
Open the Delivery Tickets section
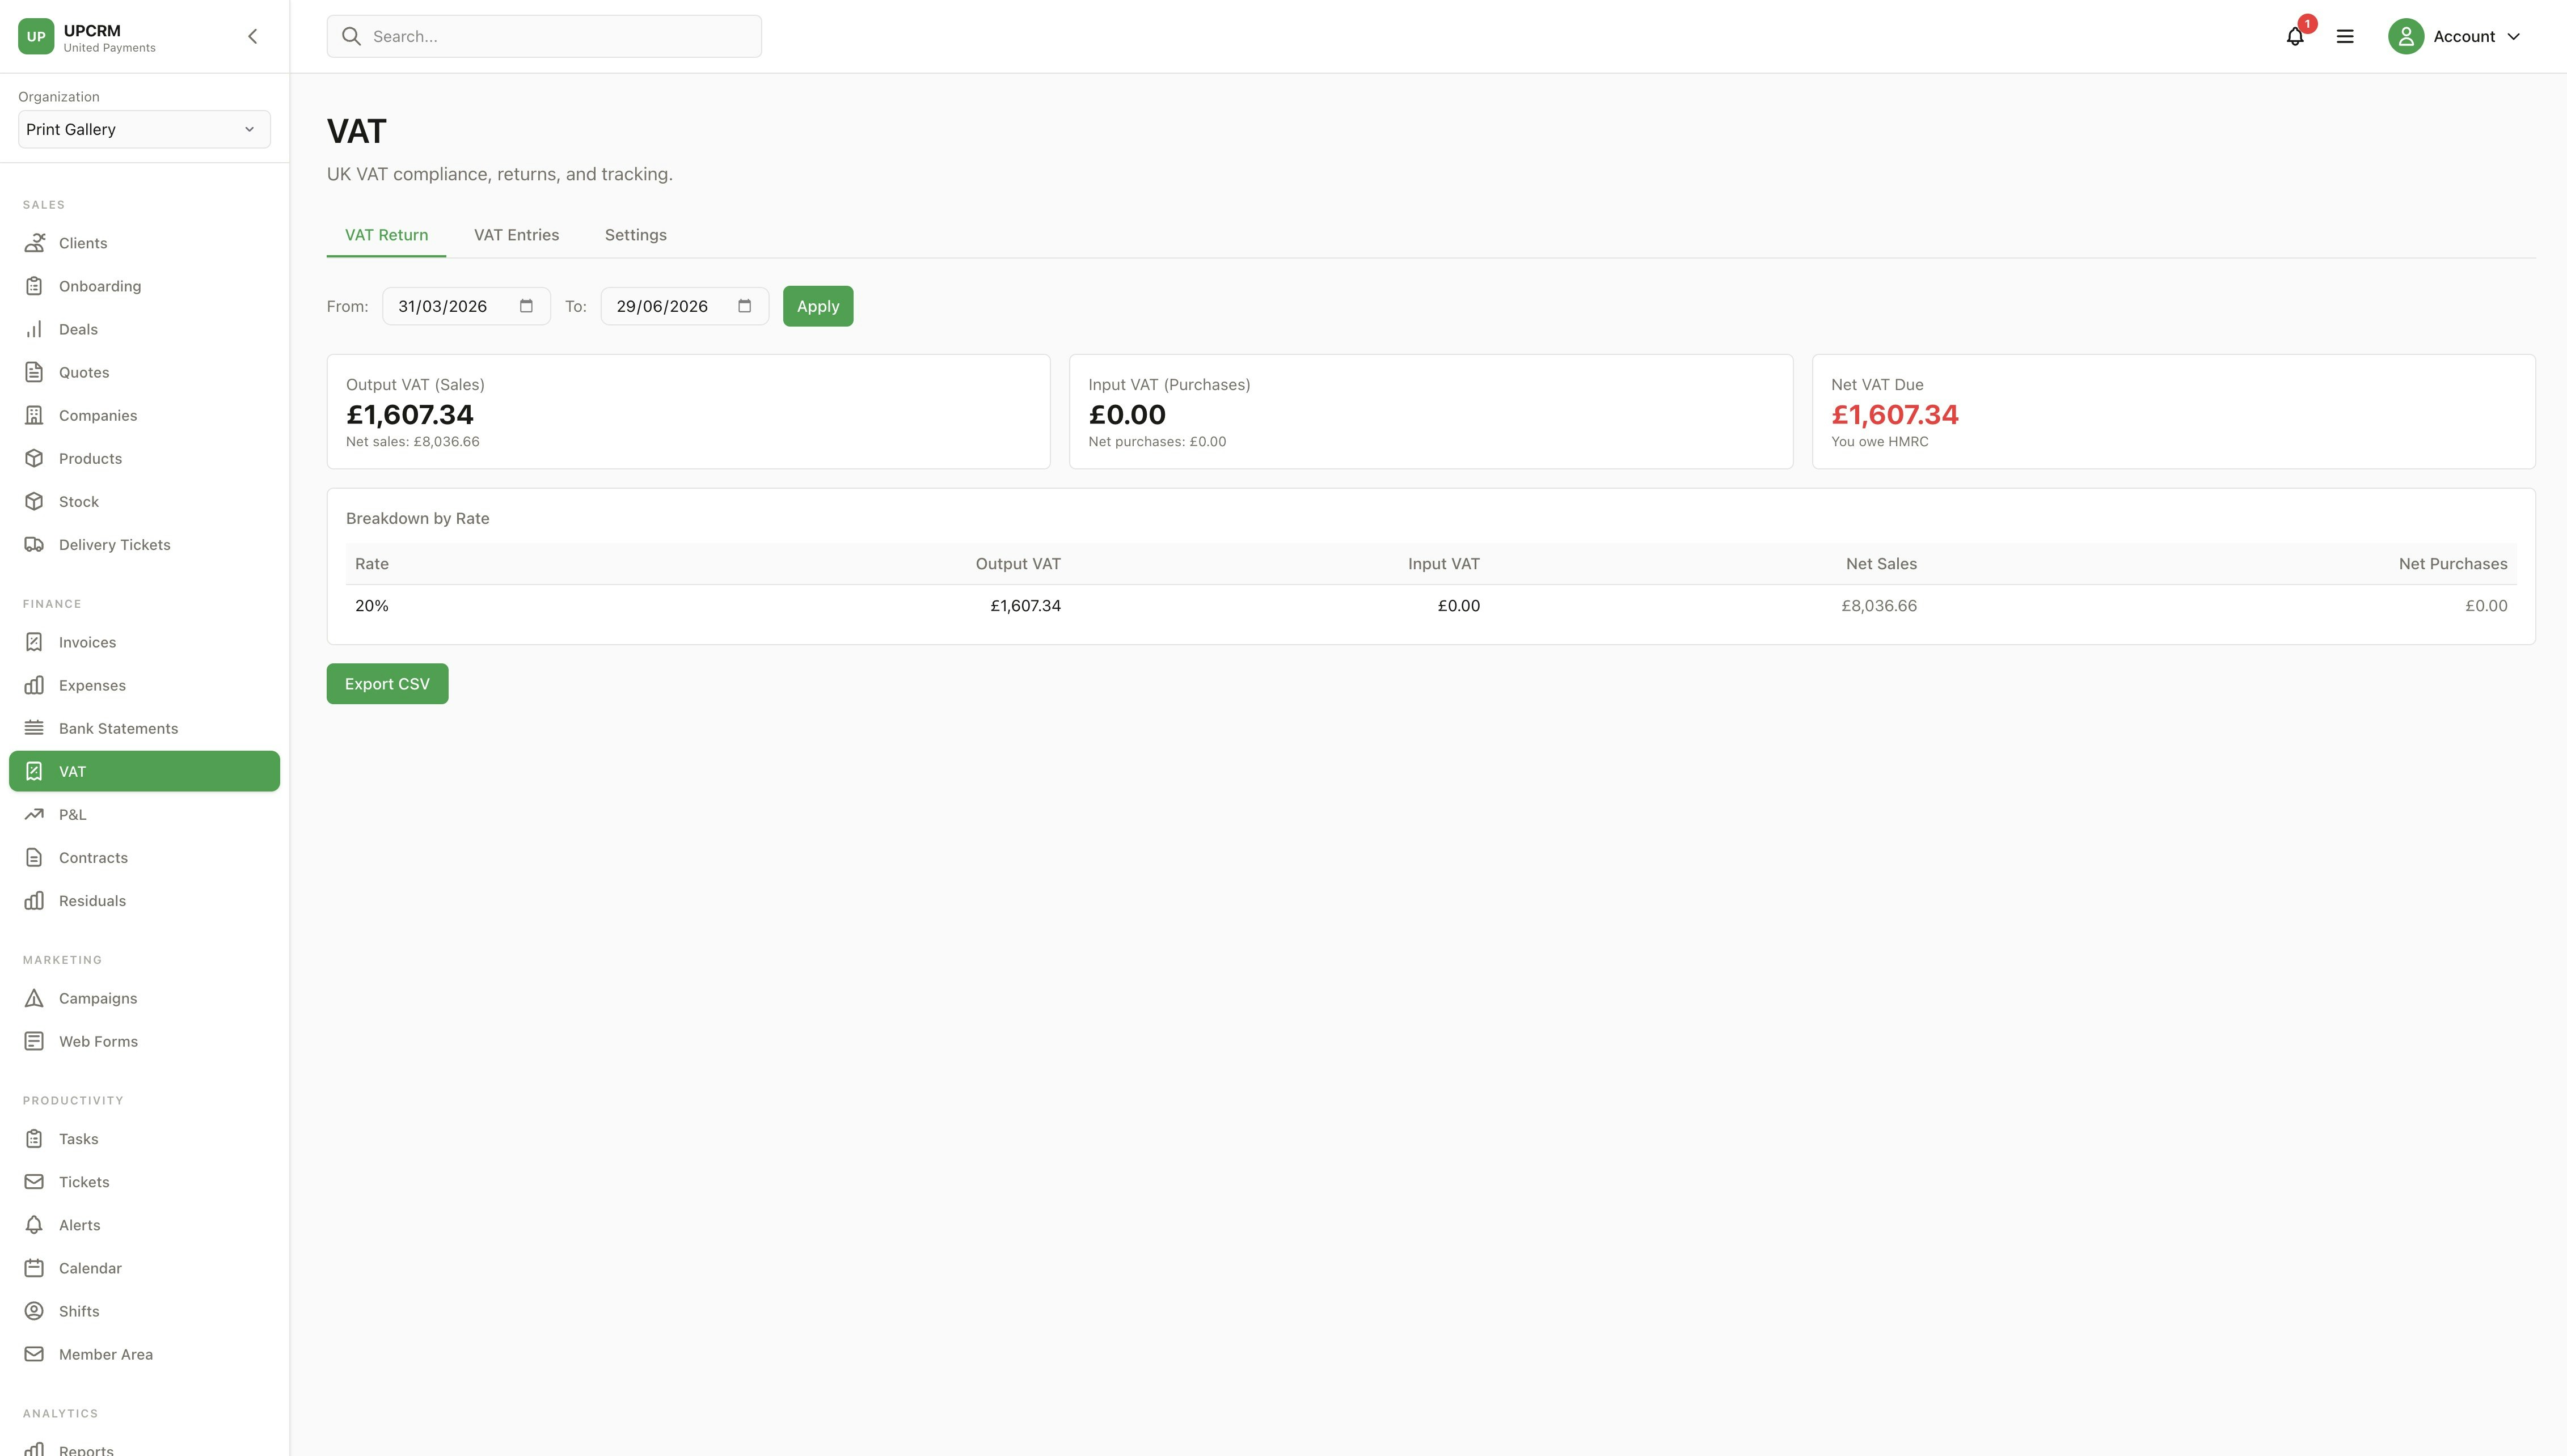click(x=114, y=544)
